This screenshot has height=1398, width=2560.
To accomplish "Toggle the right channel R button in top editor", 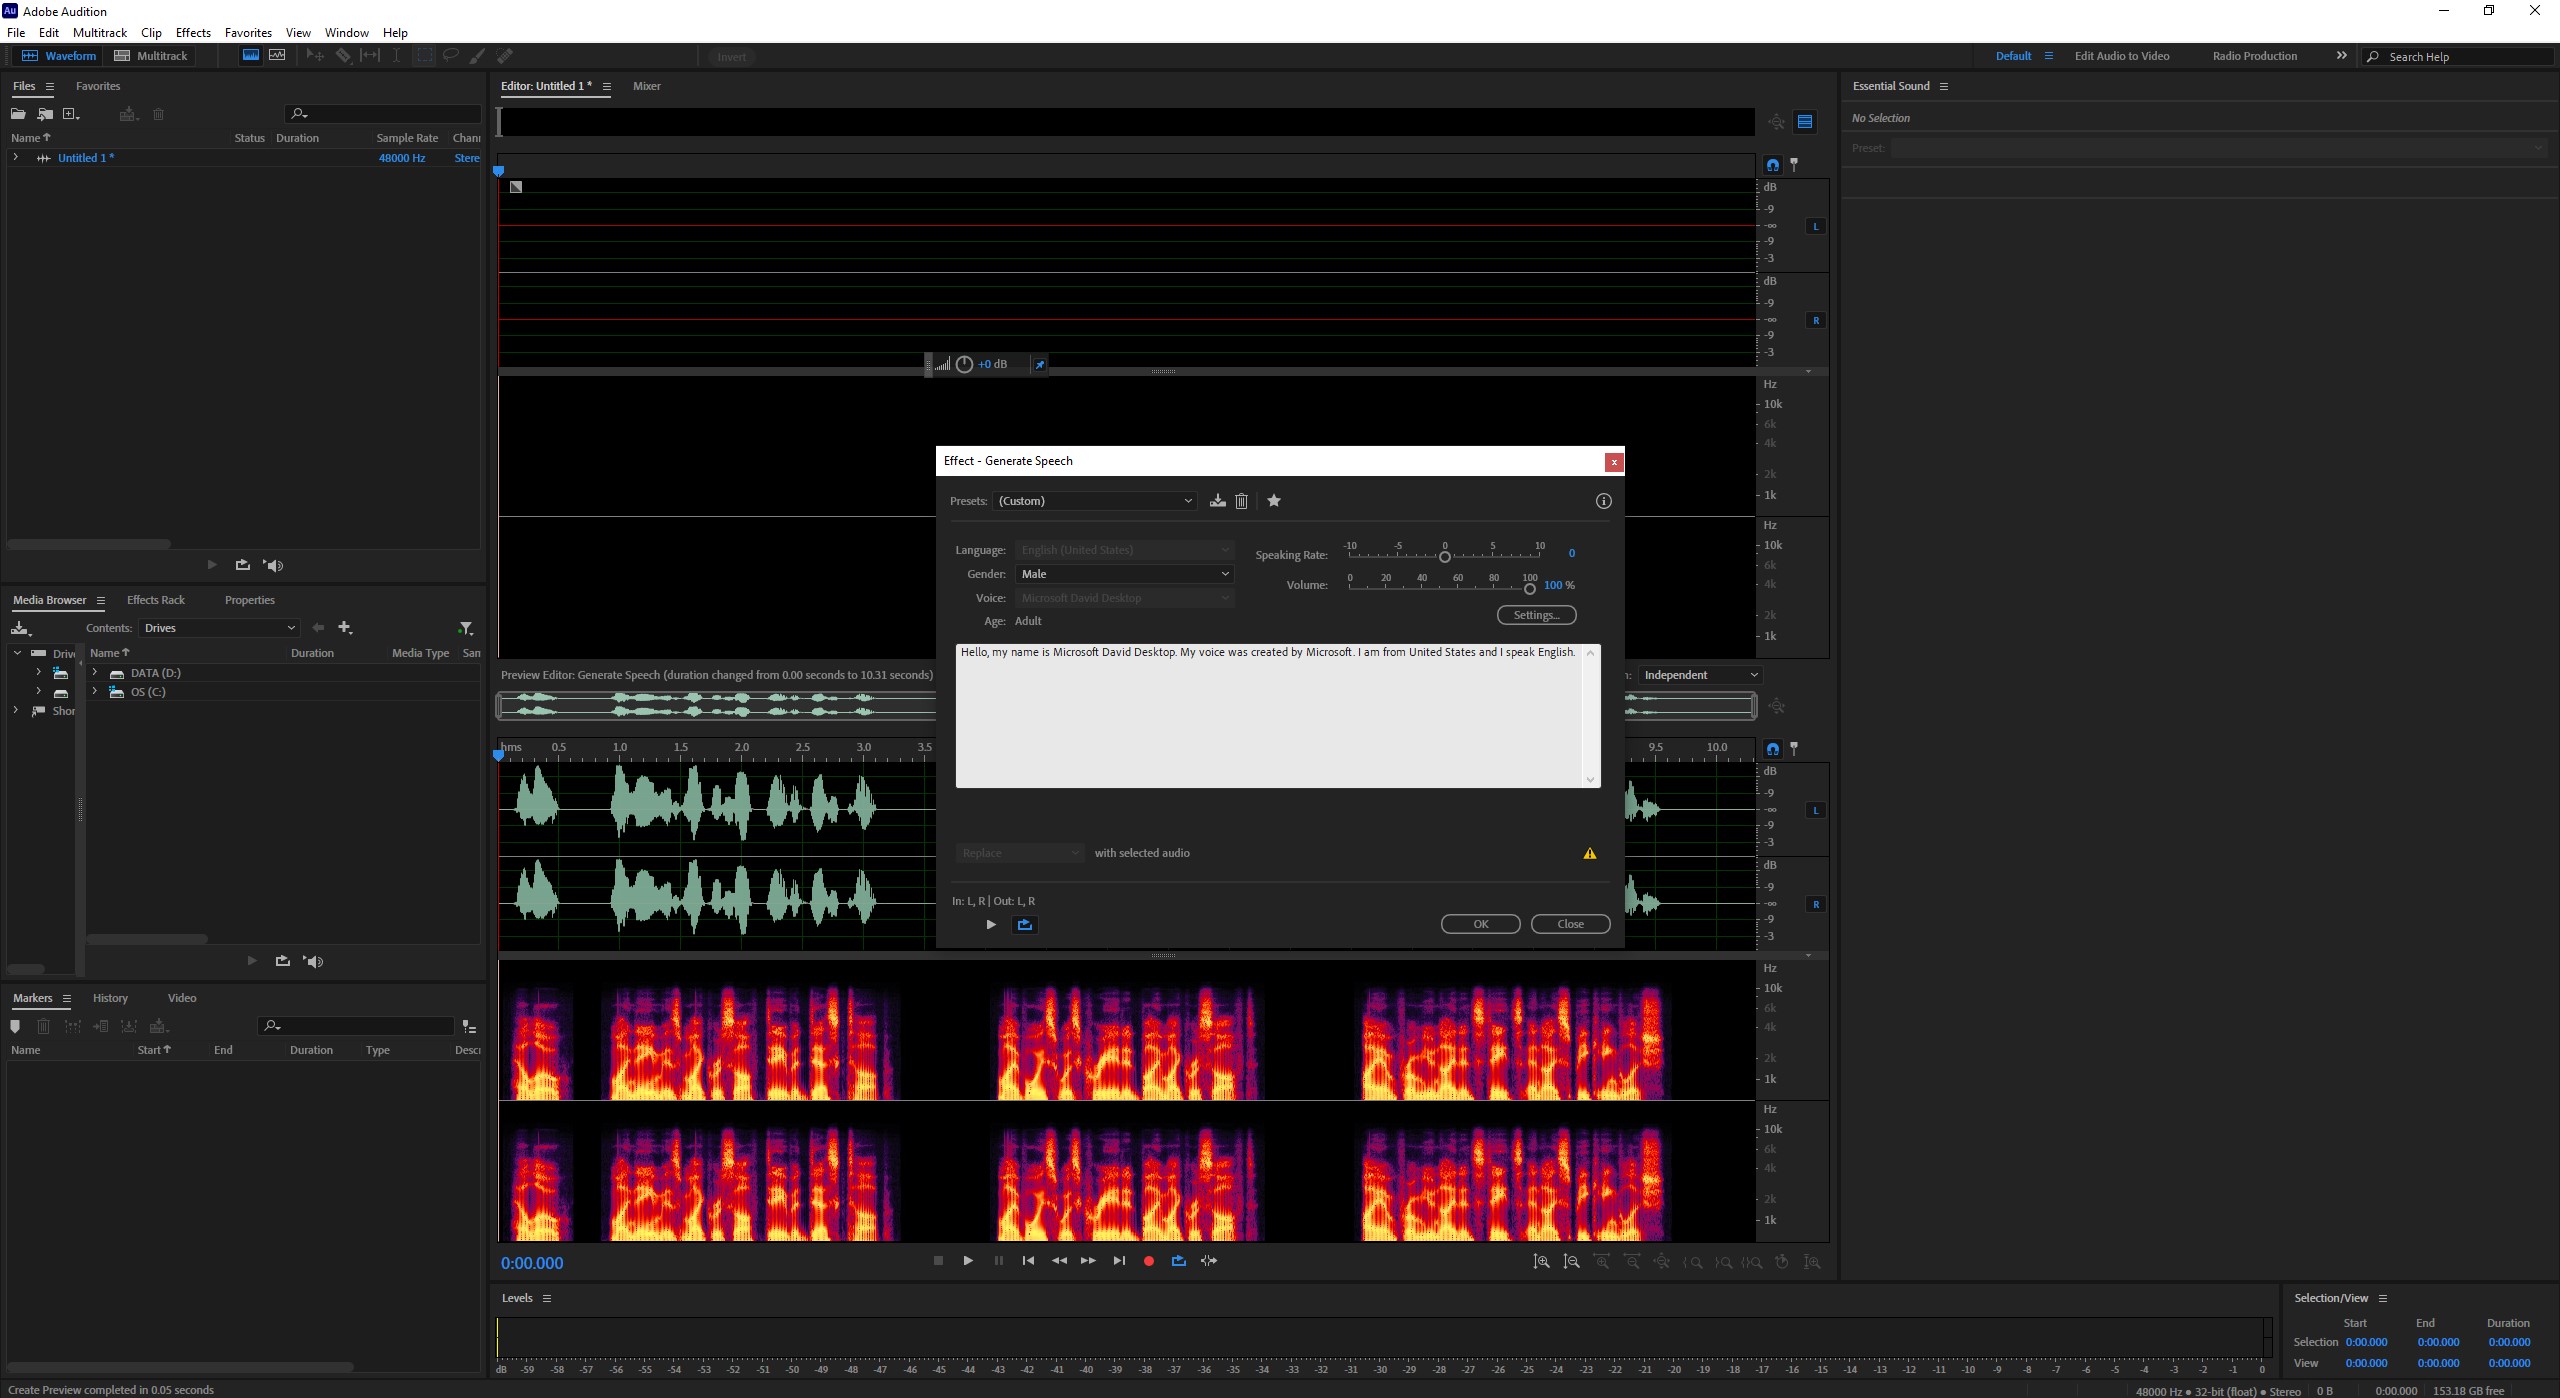I will pos(1816,320).
